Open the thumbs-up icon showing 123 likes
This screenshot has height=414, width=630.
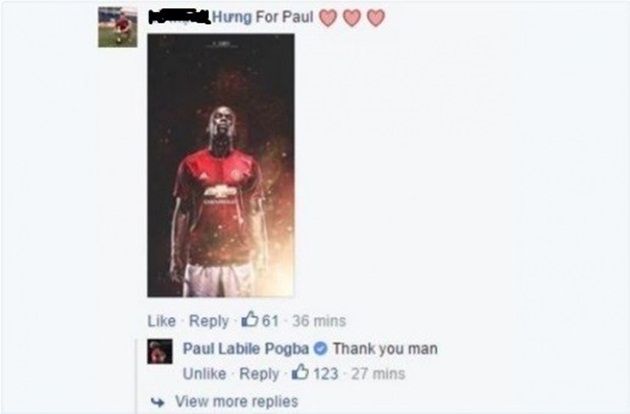300,372
